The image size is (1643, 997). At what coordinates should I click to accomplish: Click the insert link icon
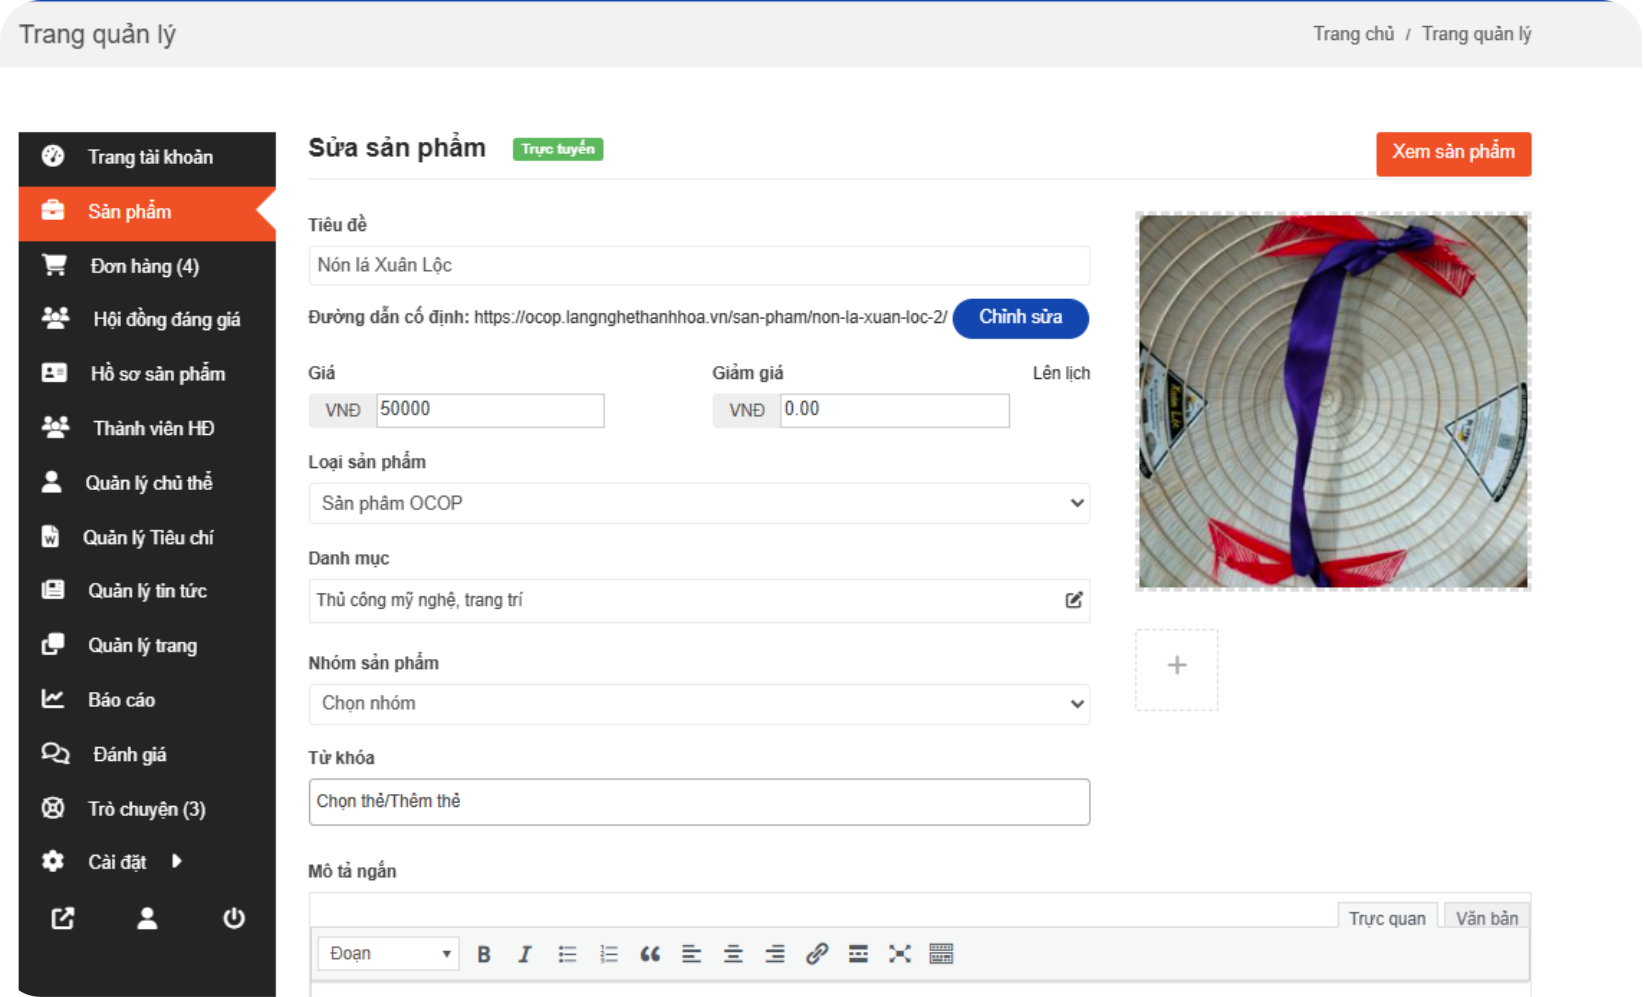(816, 954)
